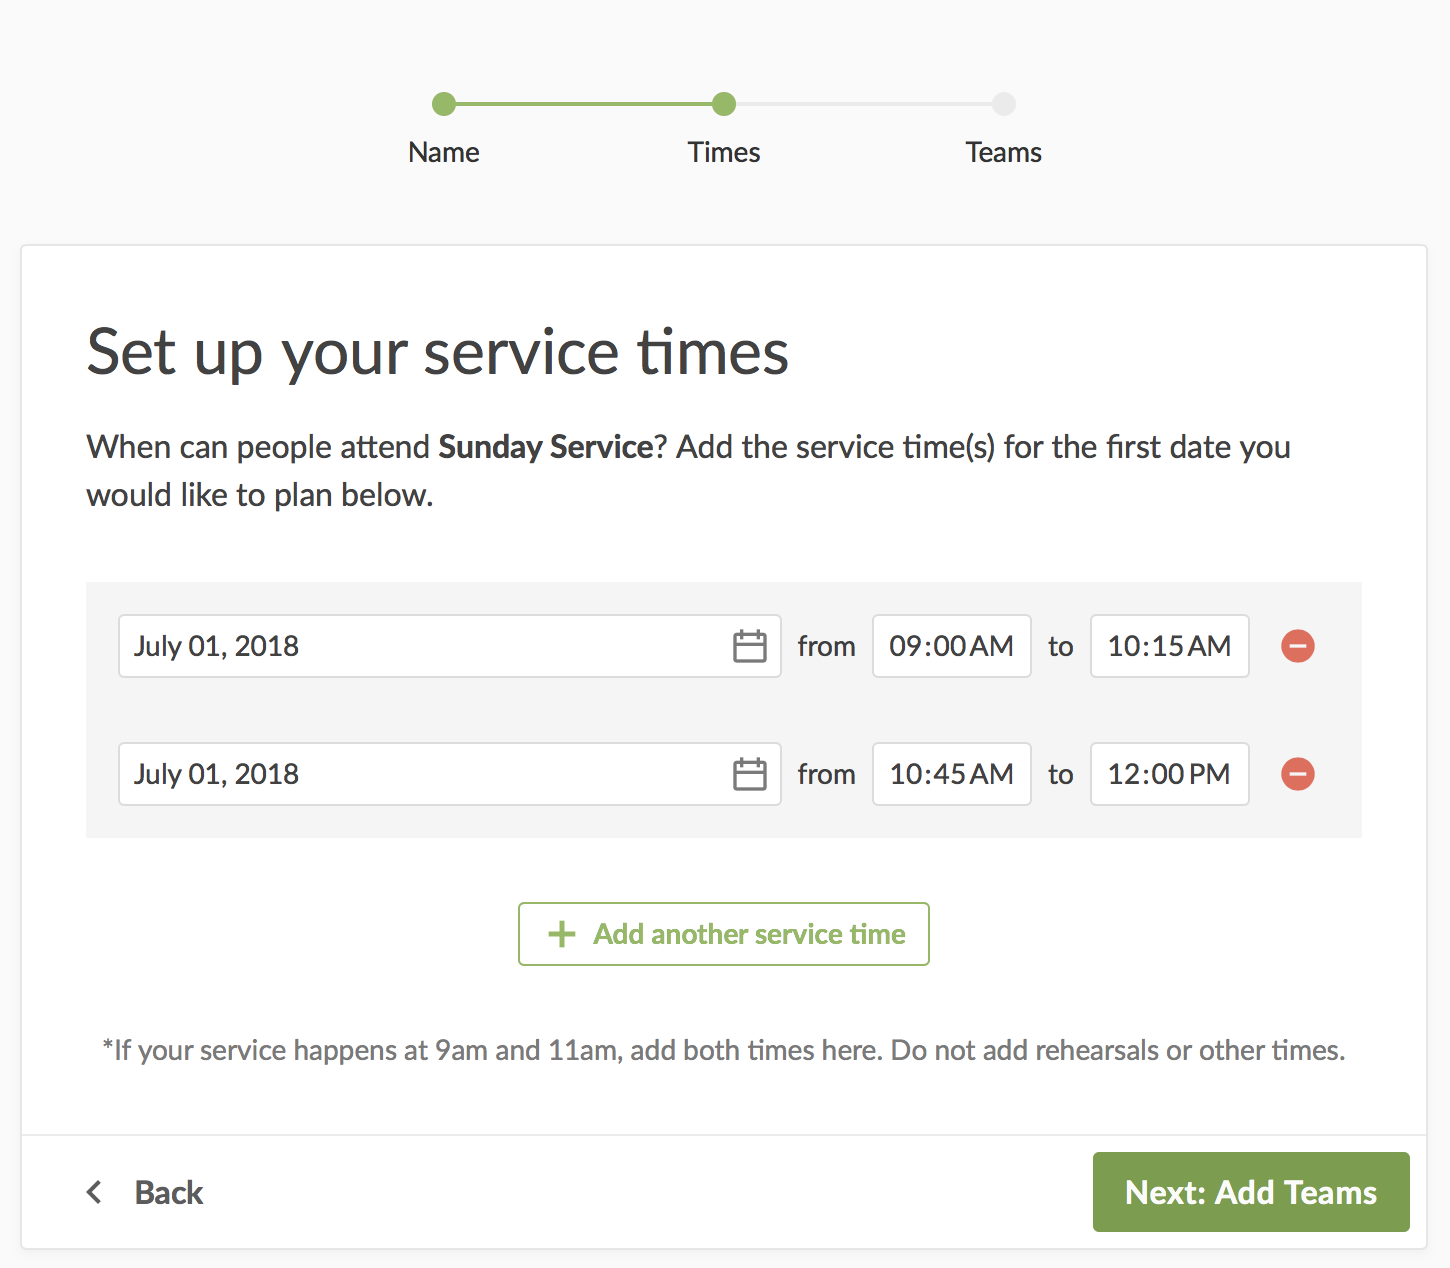Click Next: Add Teams button
The width and height of the screenshot is (1450, 1268).
[x=1251, y=1192]
